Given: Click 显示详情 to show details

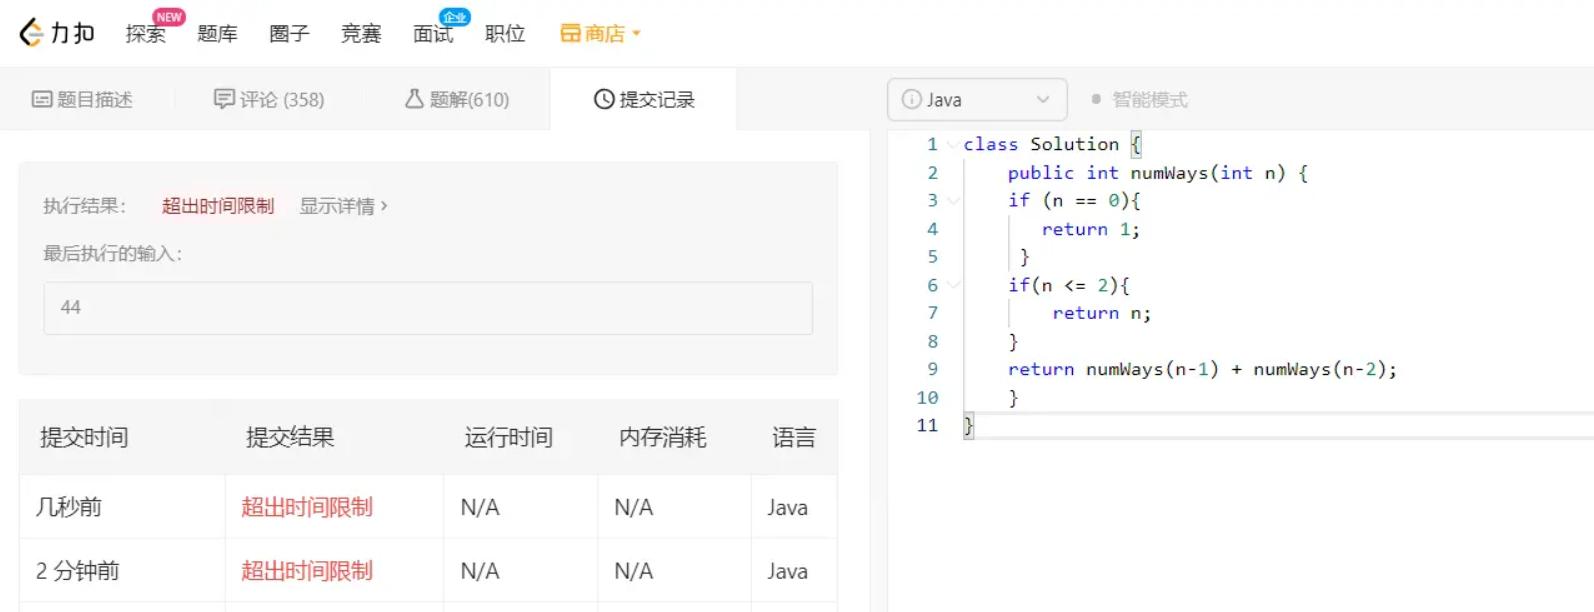Looking at the screenshot, I should (343, 206).
